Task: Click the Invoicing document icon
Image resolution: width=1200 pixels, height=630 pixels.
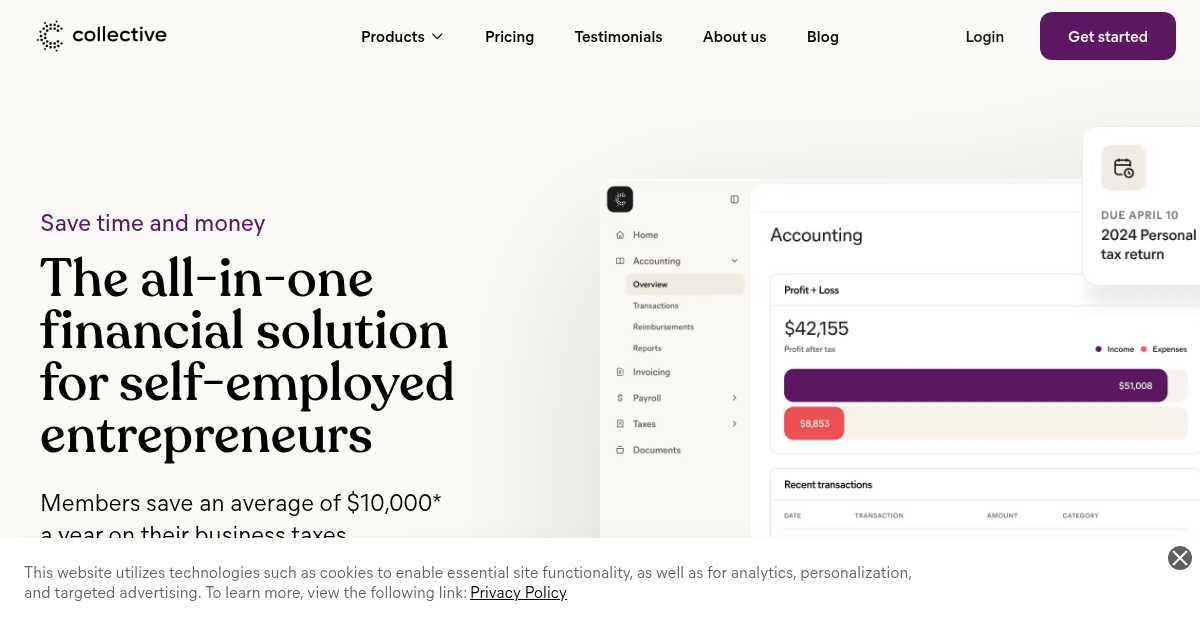Action: point(620,372)
